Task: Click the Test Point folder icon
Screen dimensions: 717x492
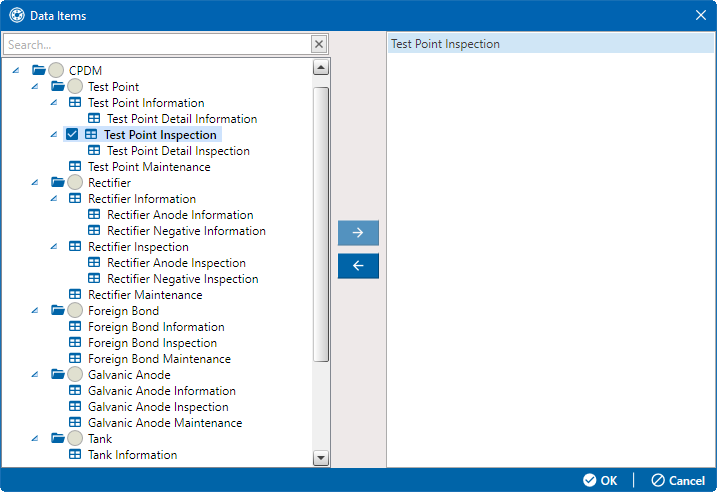Action: [58, 86]
